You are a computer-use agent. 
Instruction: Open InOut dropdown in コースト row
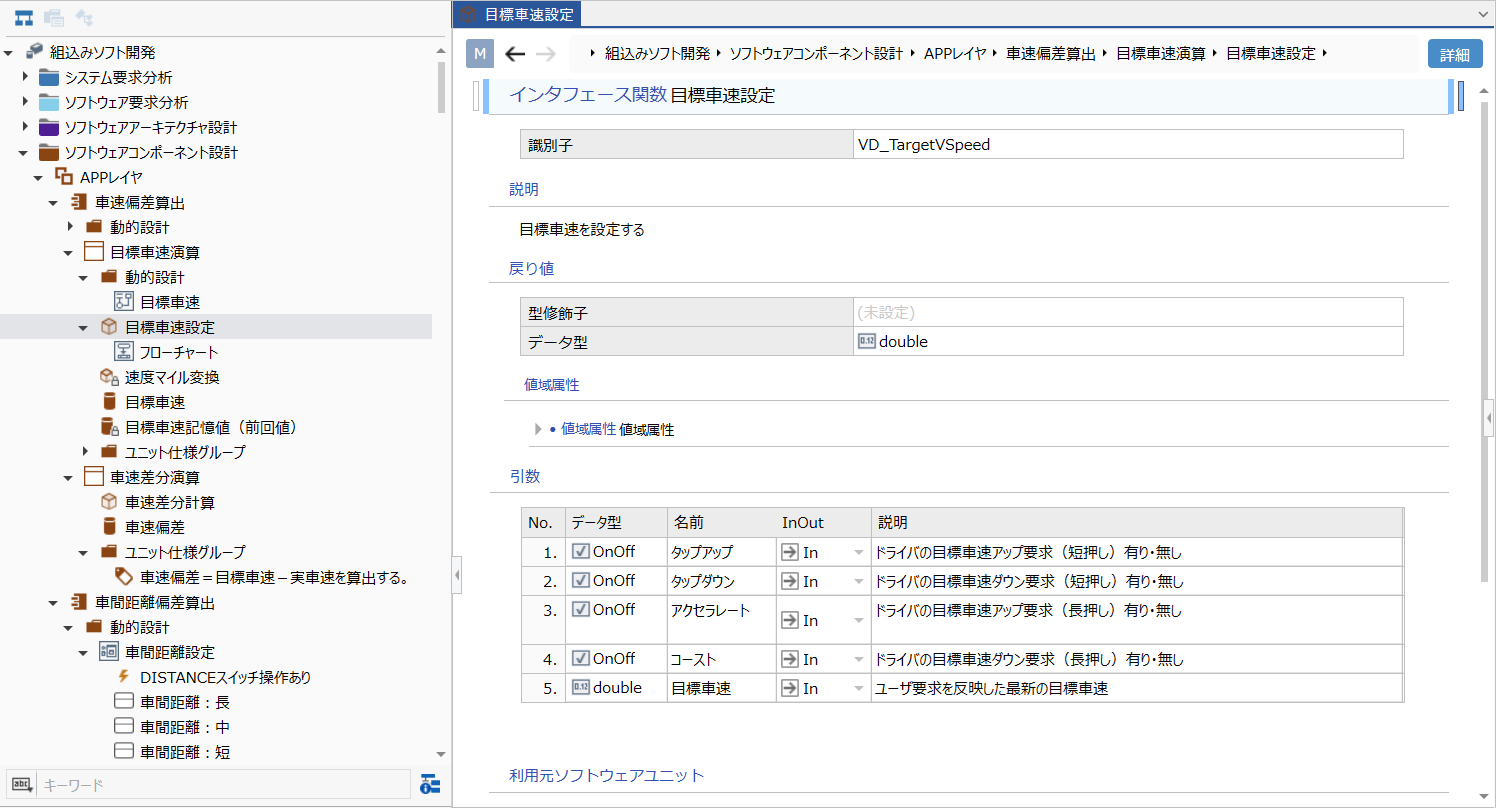[x=857, y=660]
